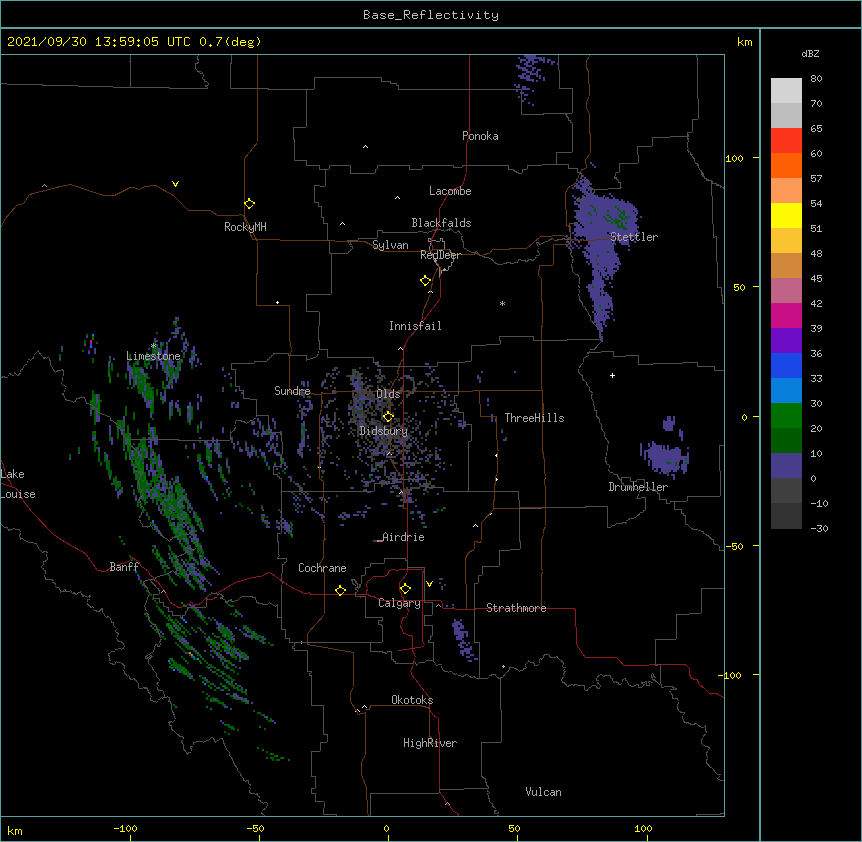Select the Sundre town label

click(292, 391)
